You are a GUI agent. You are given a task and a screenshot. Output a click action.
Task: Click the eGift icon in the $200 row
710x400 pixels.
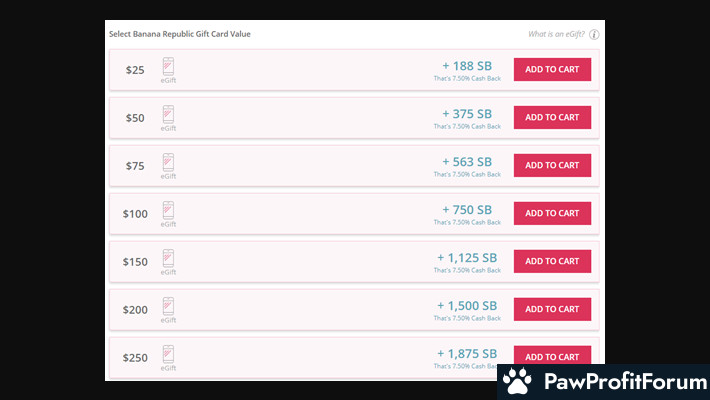pyautogui.click(x=168, y=306)
